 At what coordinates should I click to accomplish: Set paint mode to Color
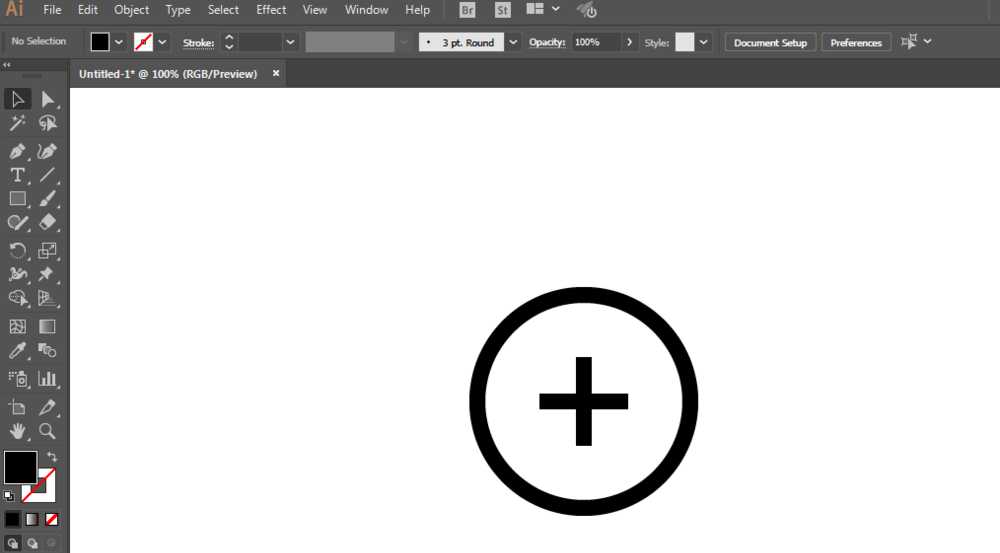coord(12,519)
